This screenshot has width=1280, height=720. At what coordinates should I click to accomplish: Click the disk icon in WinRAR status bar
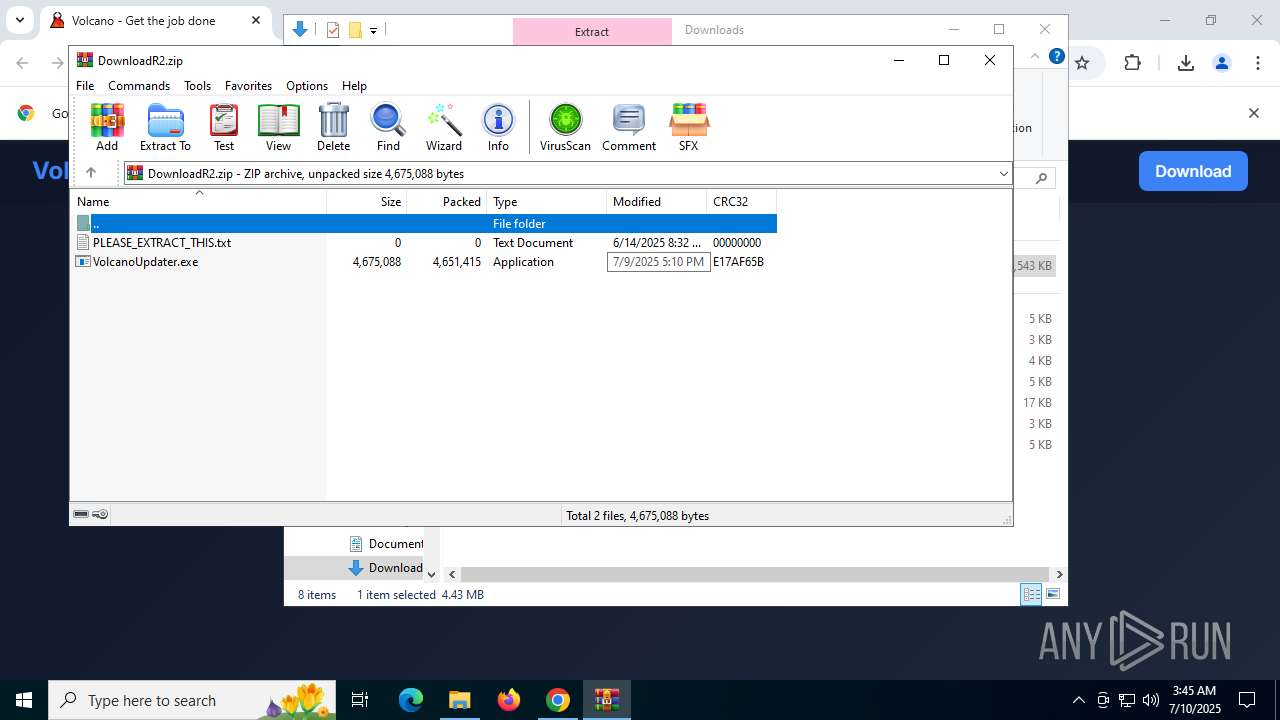coord(81,514)
